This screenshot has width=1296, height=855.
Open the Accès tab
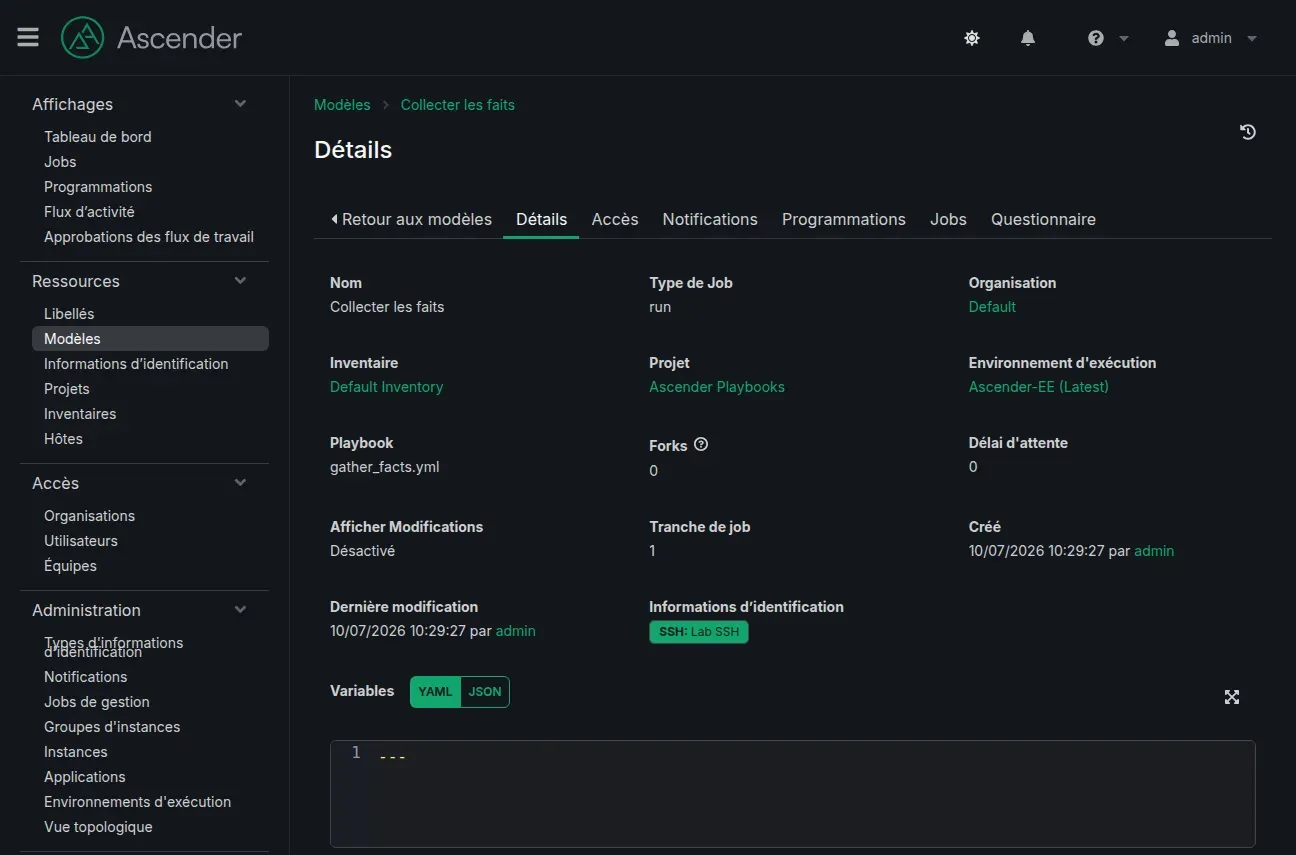[x=615, y=219]
